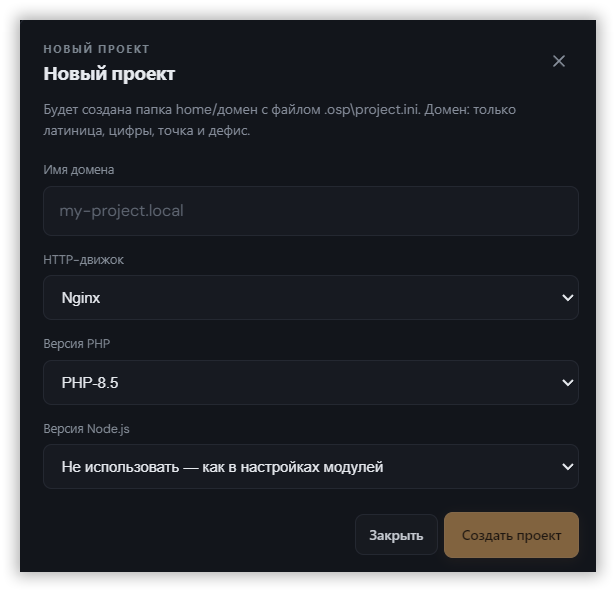Click the small uppercase НОВЫЙ ПРОЕКТ caption
This screenshot has width=616, height=592.
pos(96,49)
